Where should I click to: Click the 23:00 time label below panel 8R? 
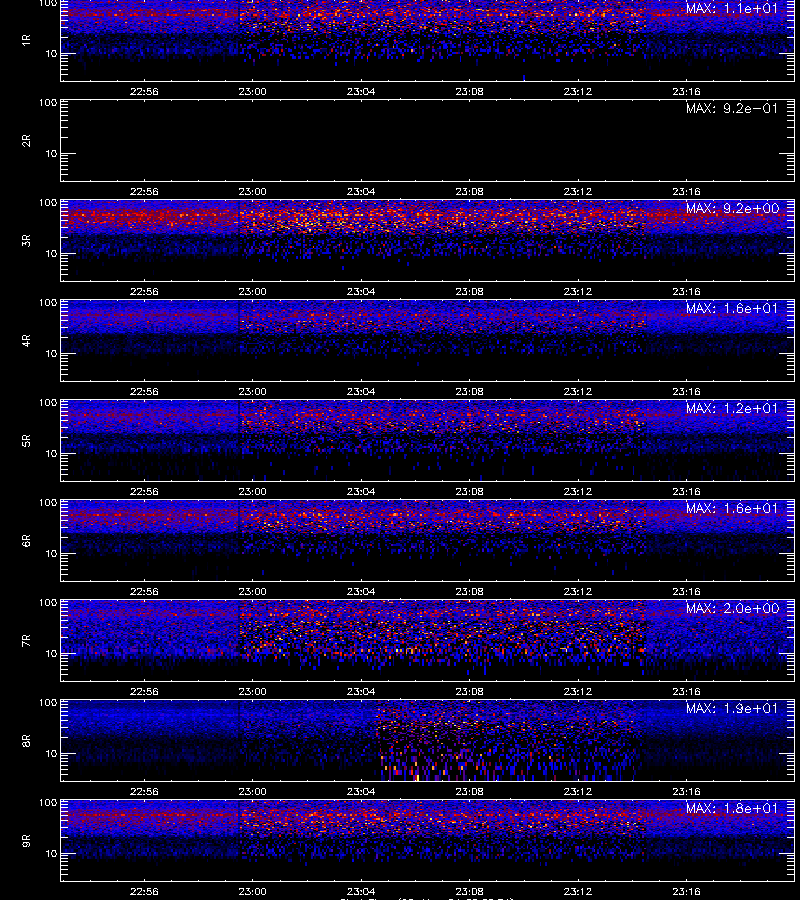pos(253,792)
